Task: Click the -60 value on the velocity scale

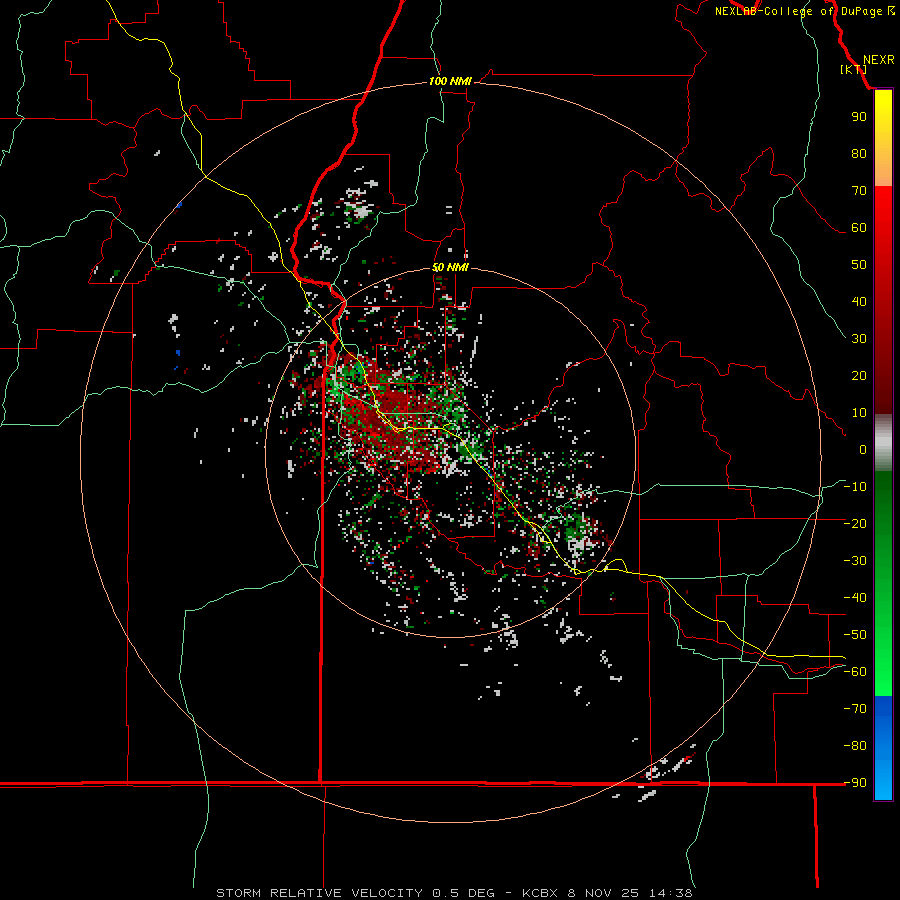Action: (855, 672)
